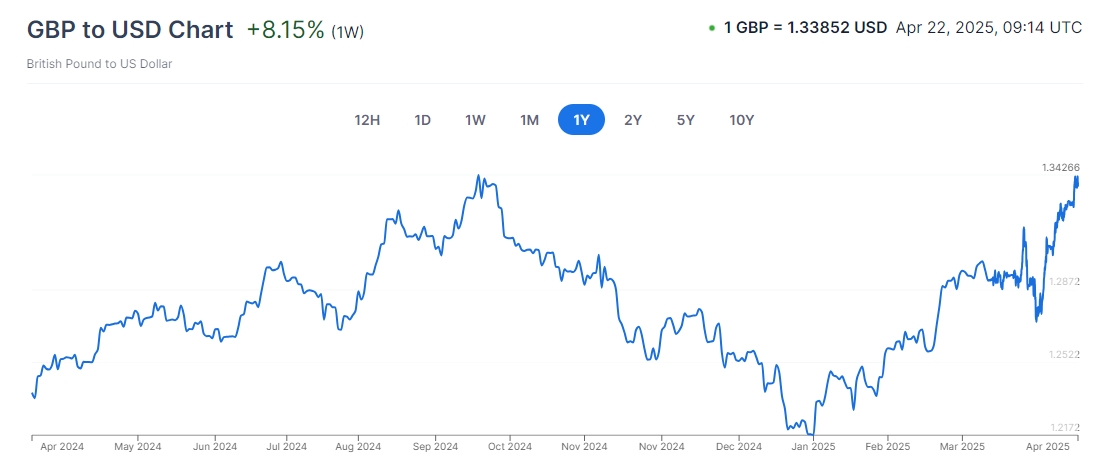The height and width of the screenshot is (460, 1116).
Task: Switch chart to 1D range
Action: tap(422, 120)
